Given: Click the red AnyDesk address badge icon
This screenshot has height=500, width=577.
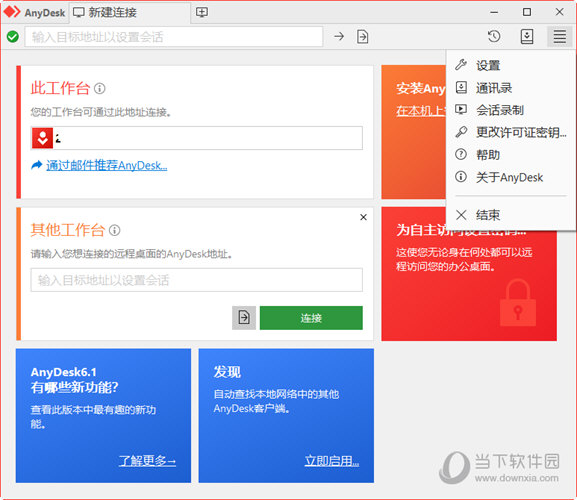Looking at the screenshot, I should pos(42,138).
